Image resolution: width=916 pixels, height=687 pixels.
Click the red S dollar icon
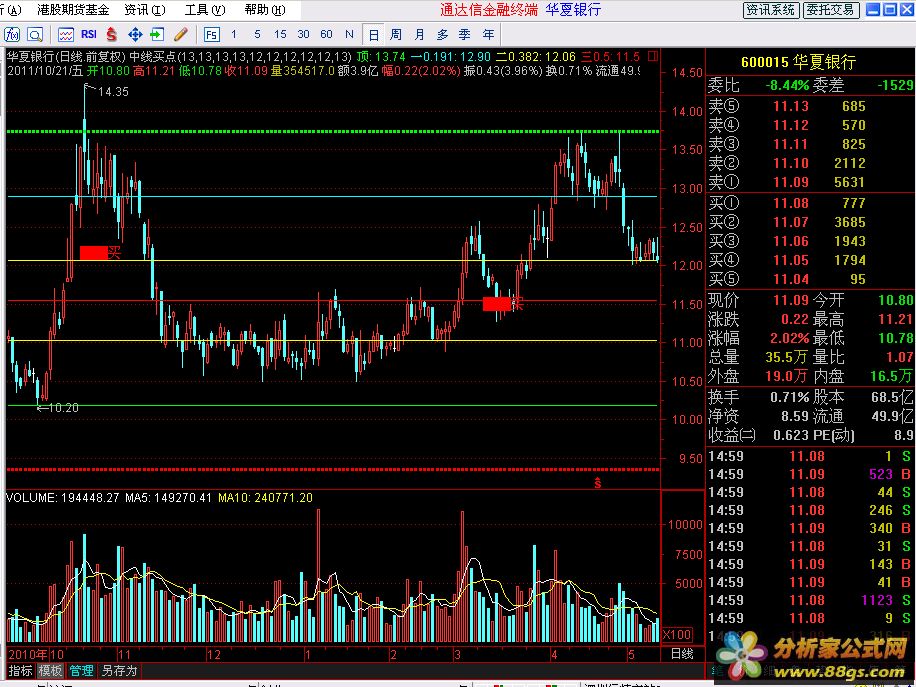pyautogui.click(x=112, y=34)
